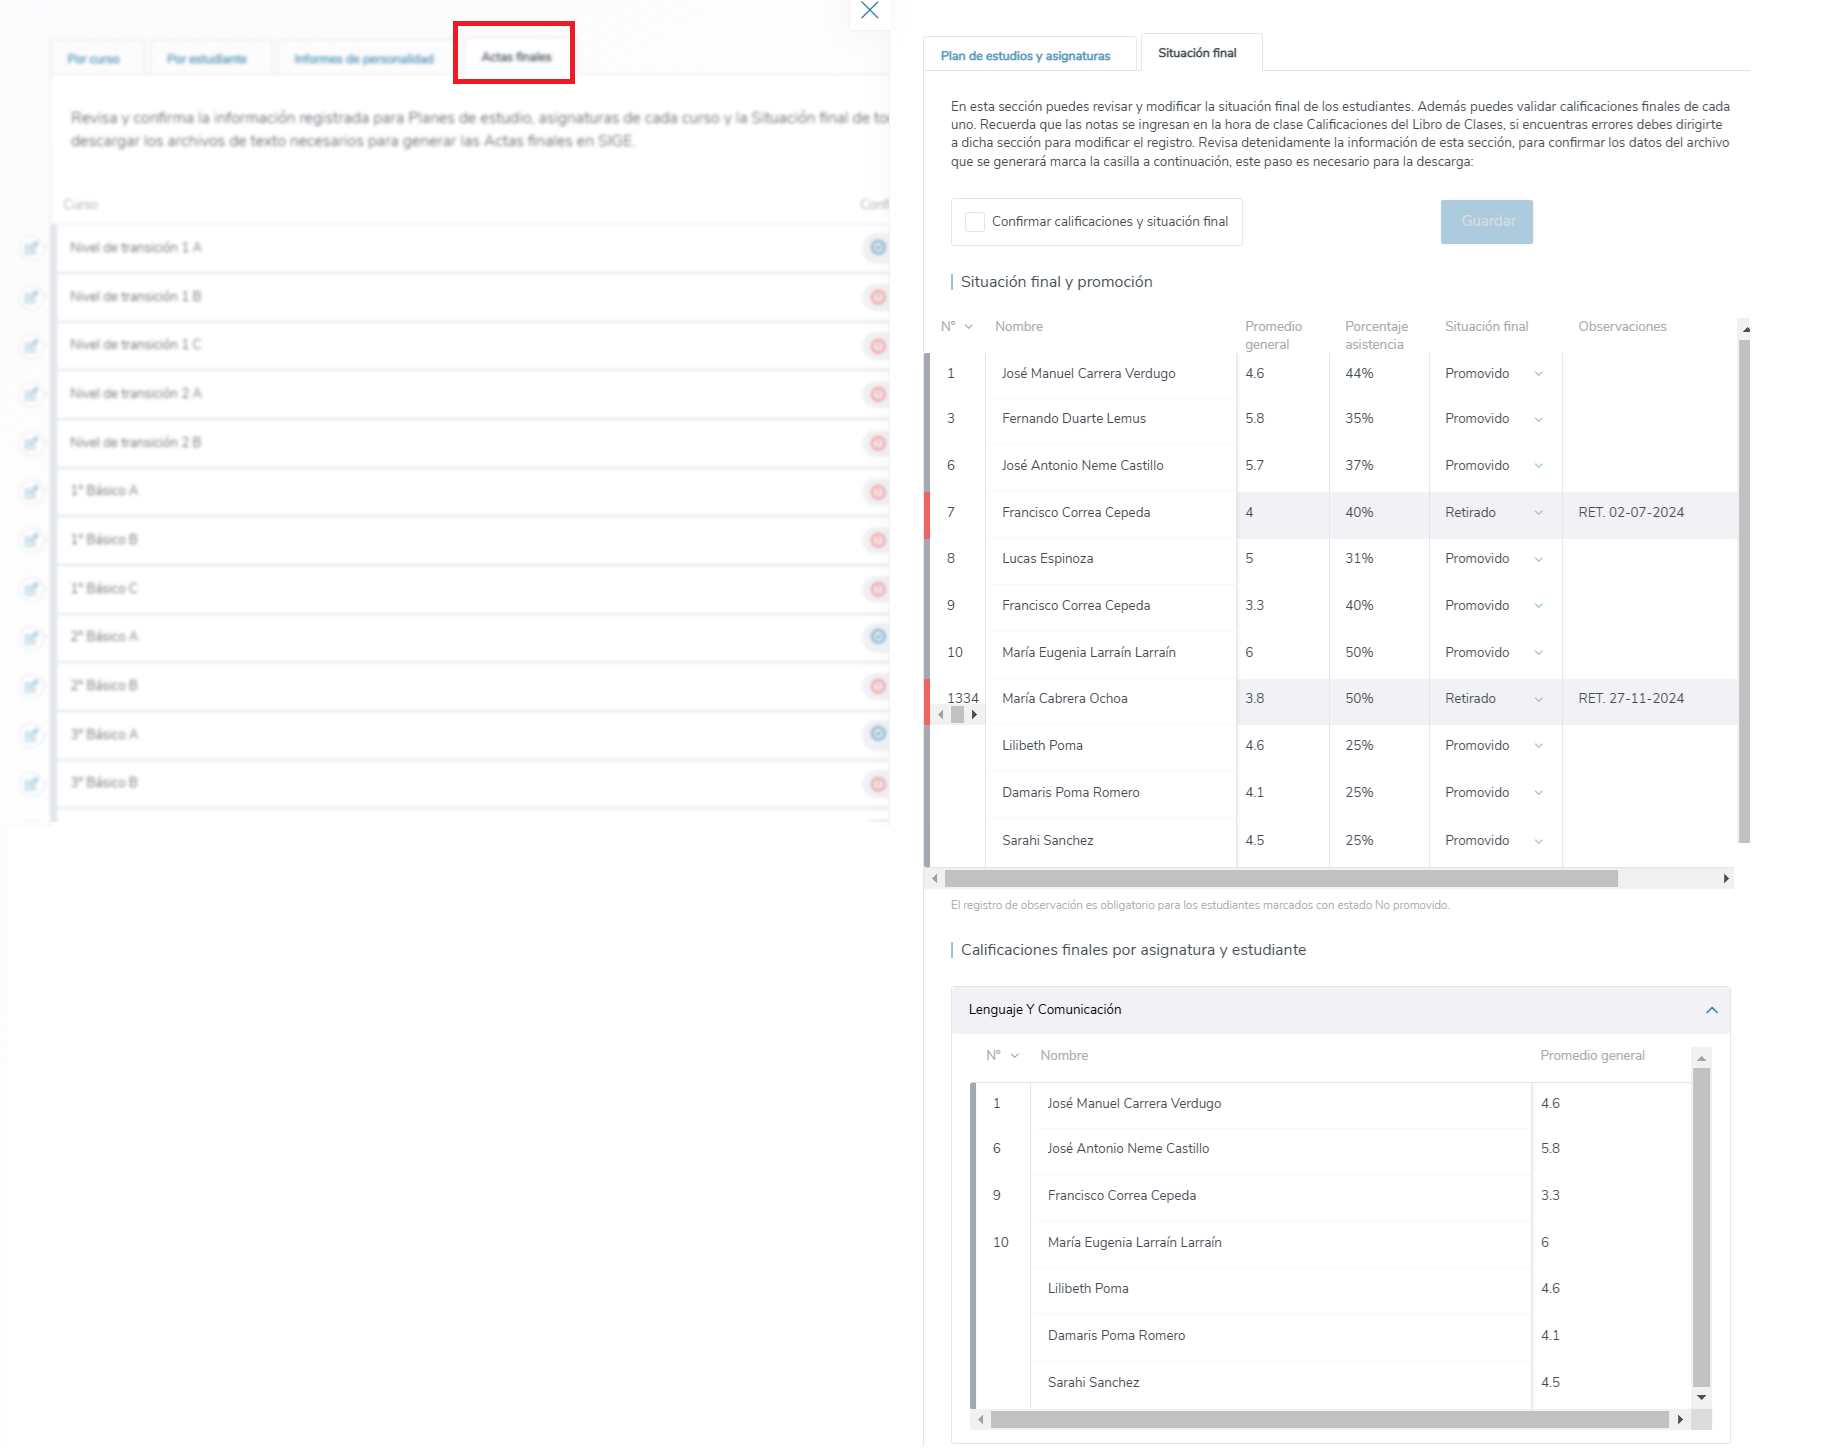Click blue status icon for 3° Básico A
Image resolution: width=1840 pixels, height=1454 pixels.
(x=877, y=734)
